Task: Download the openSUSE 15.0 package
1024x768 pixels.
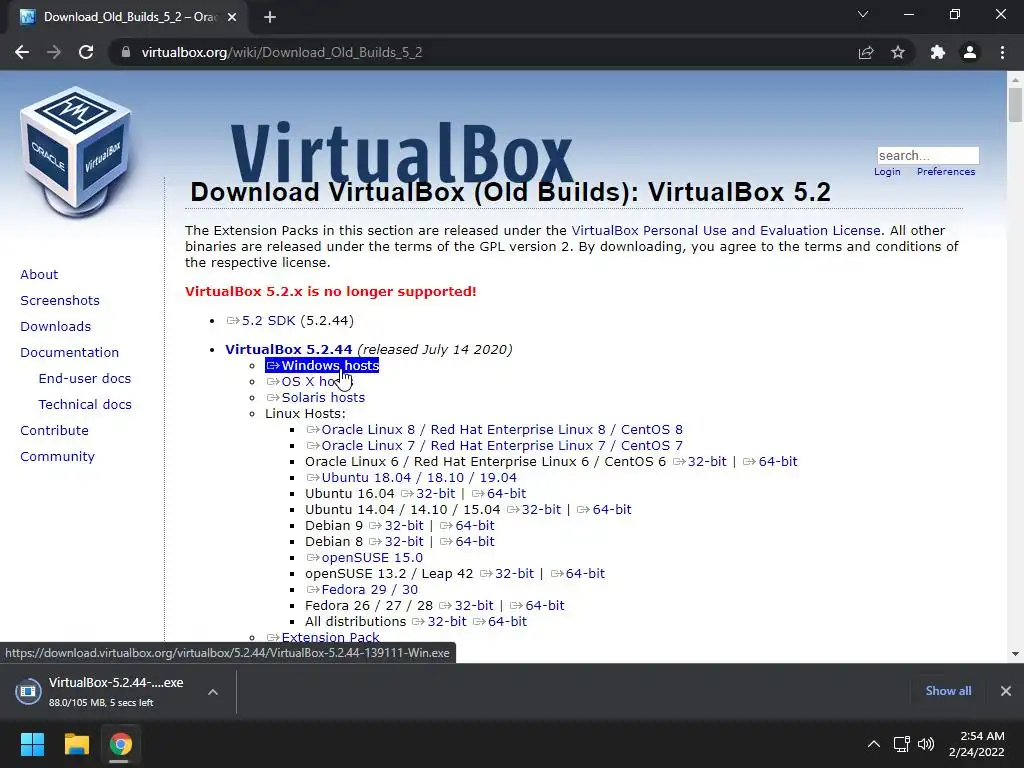Action: click(x=364, y=558)
